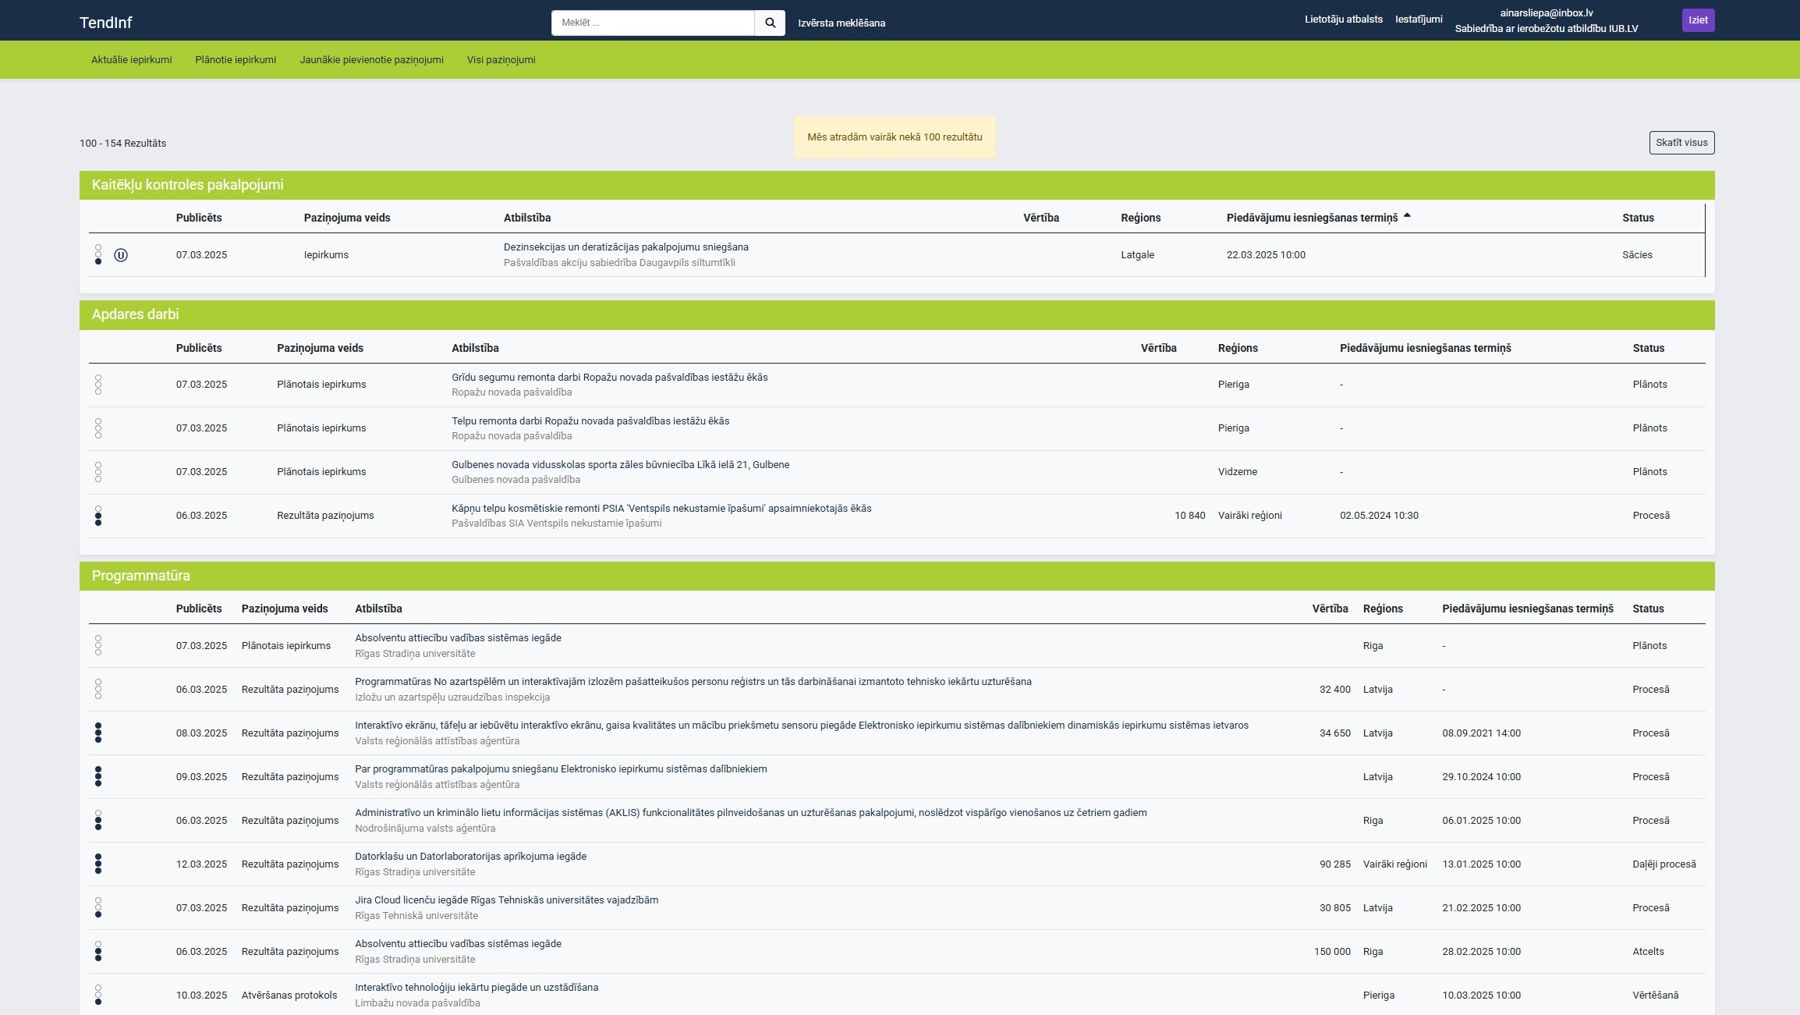The height and width of the screenshot is (1015, 1800).
Task: Click the dots indicator on Datorklašu row
Action: (x=98, y=864)
